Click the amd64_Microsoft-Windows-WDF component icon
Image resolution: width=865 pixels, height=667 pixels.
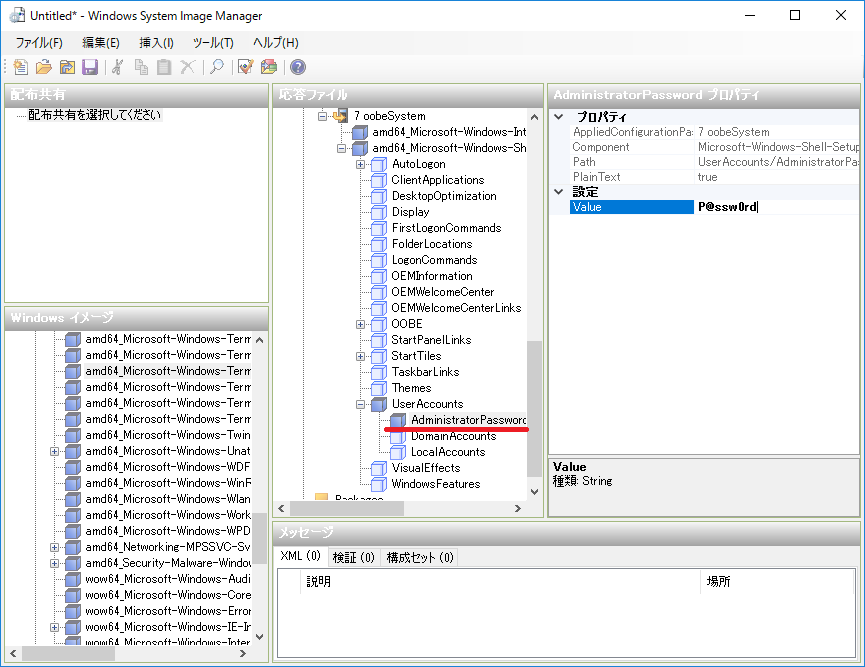(x=73, y=467)
